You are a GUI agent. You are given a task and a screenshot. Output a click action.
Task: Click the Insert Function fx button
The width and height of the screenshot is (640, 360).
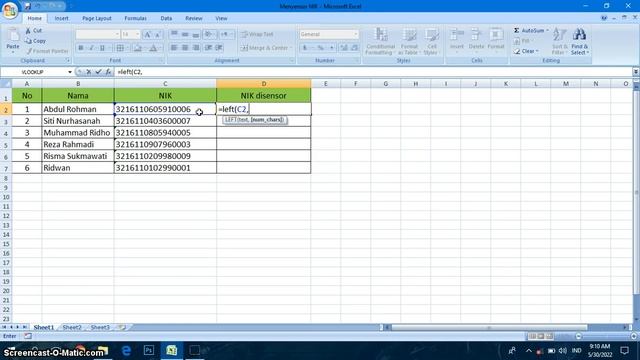click(x=108, y=72)
